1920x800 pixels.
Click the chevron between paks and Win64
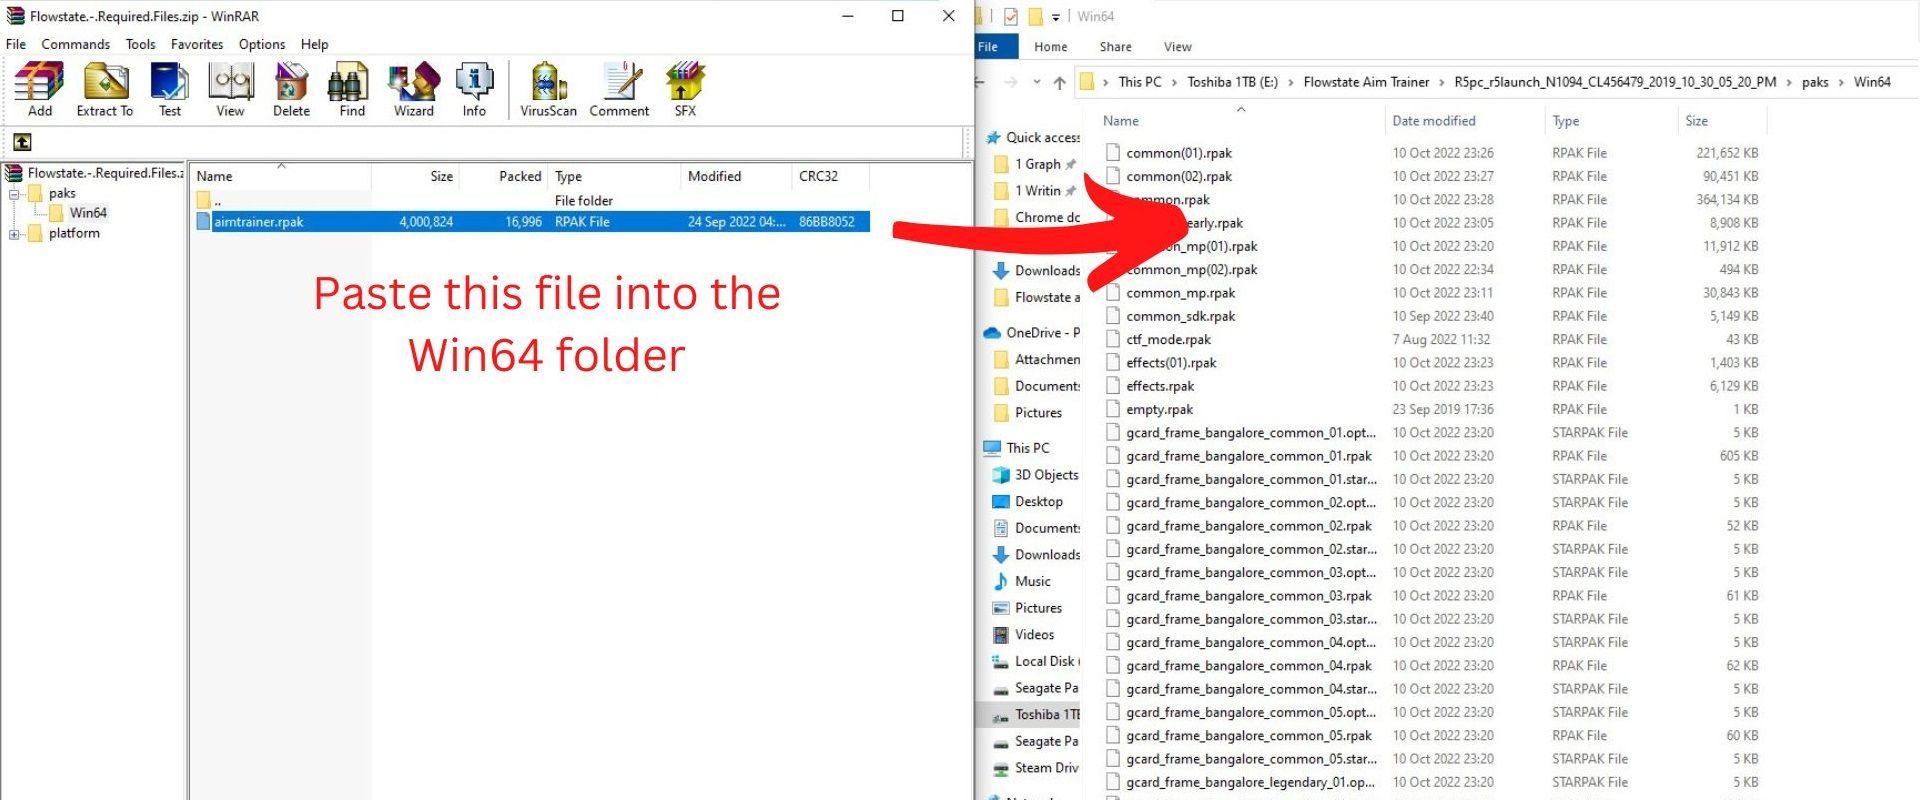(1841, 82)
